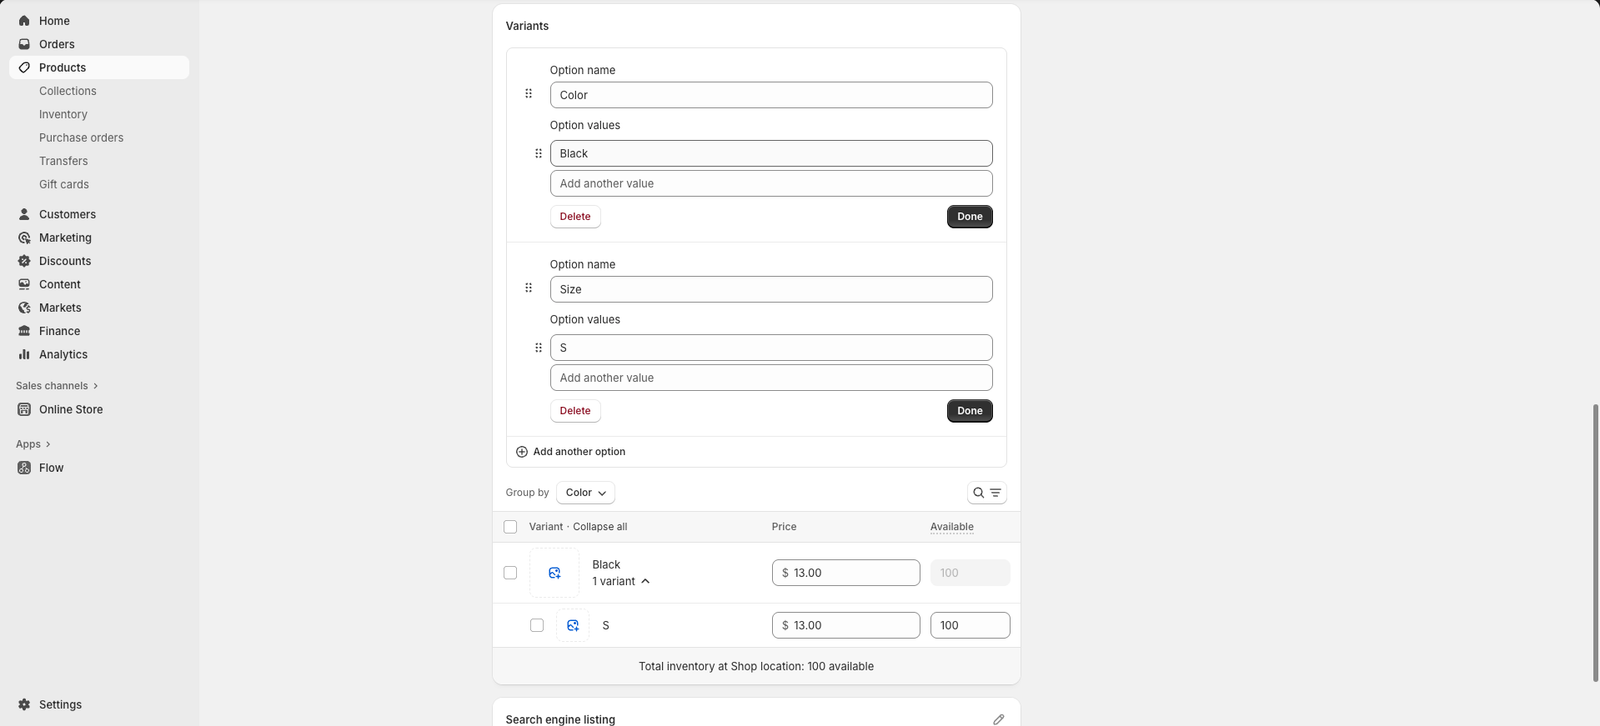Click the plus icon for Add another option
This screenshot has width=1600, height=726.
(522, 452)
